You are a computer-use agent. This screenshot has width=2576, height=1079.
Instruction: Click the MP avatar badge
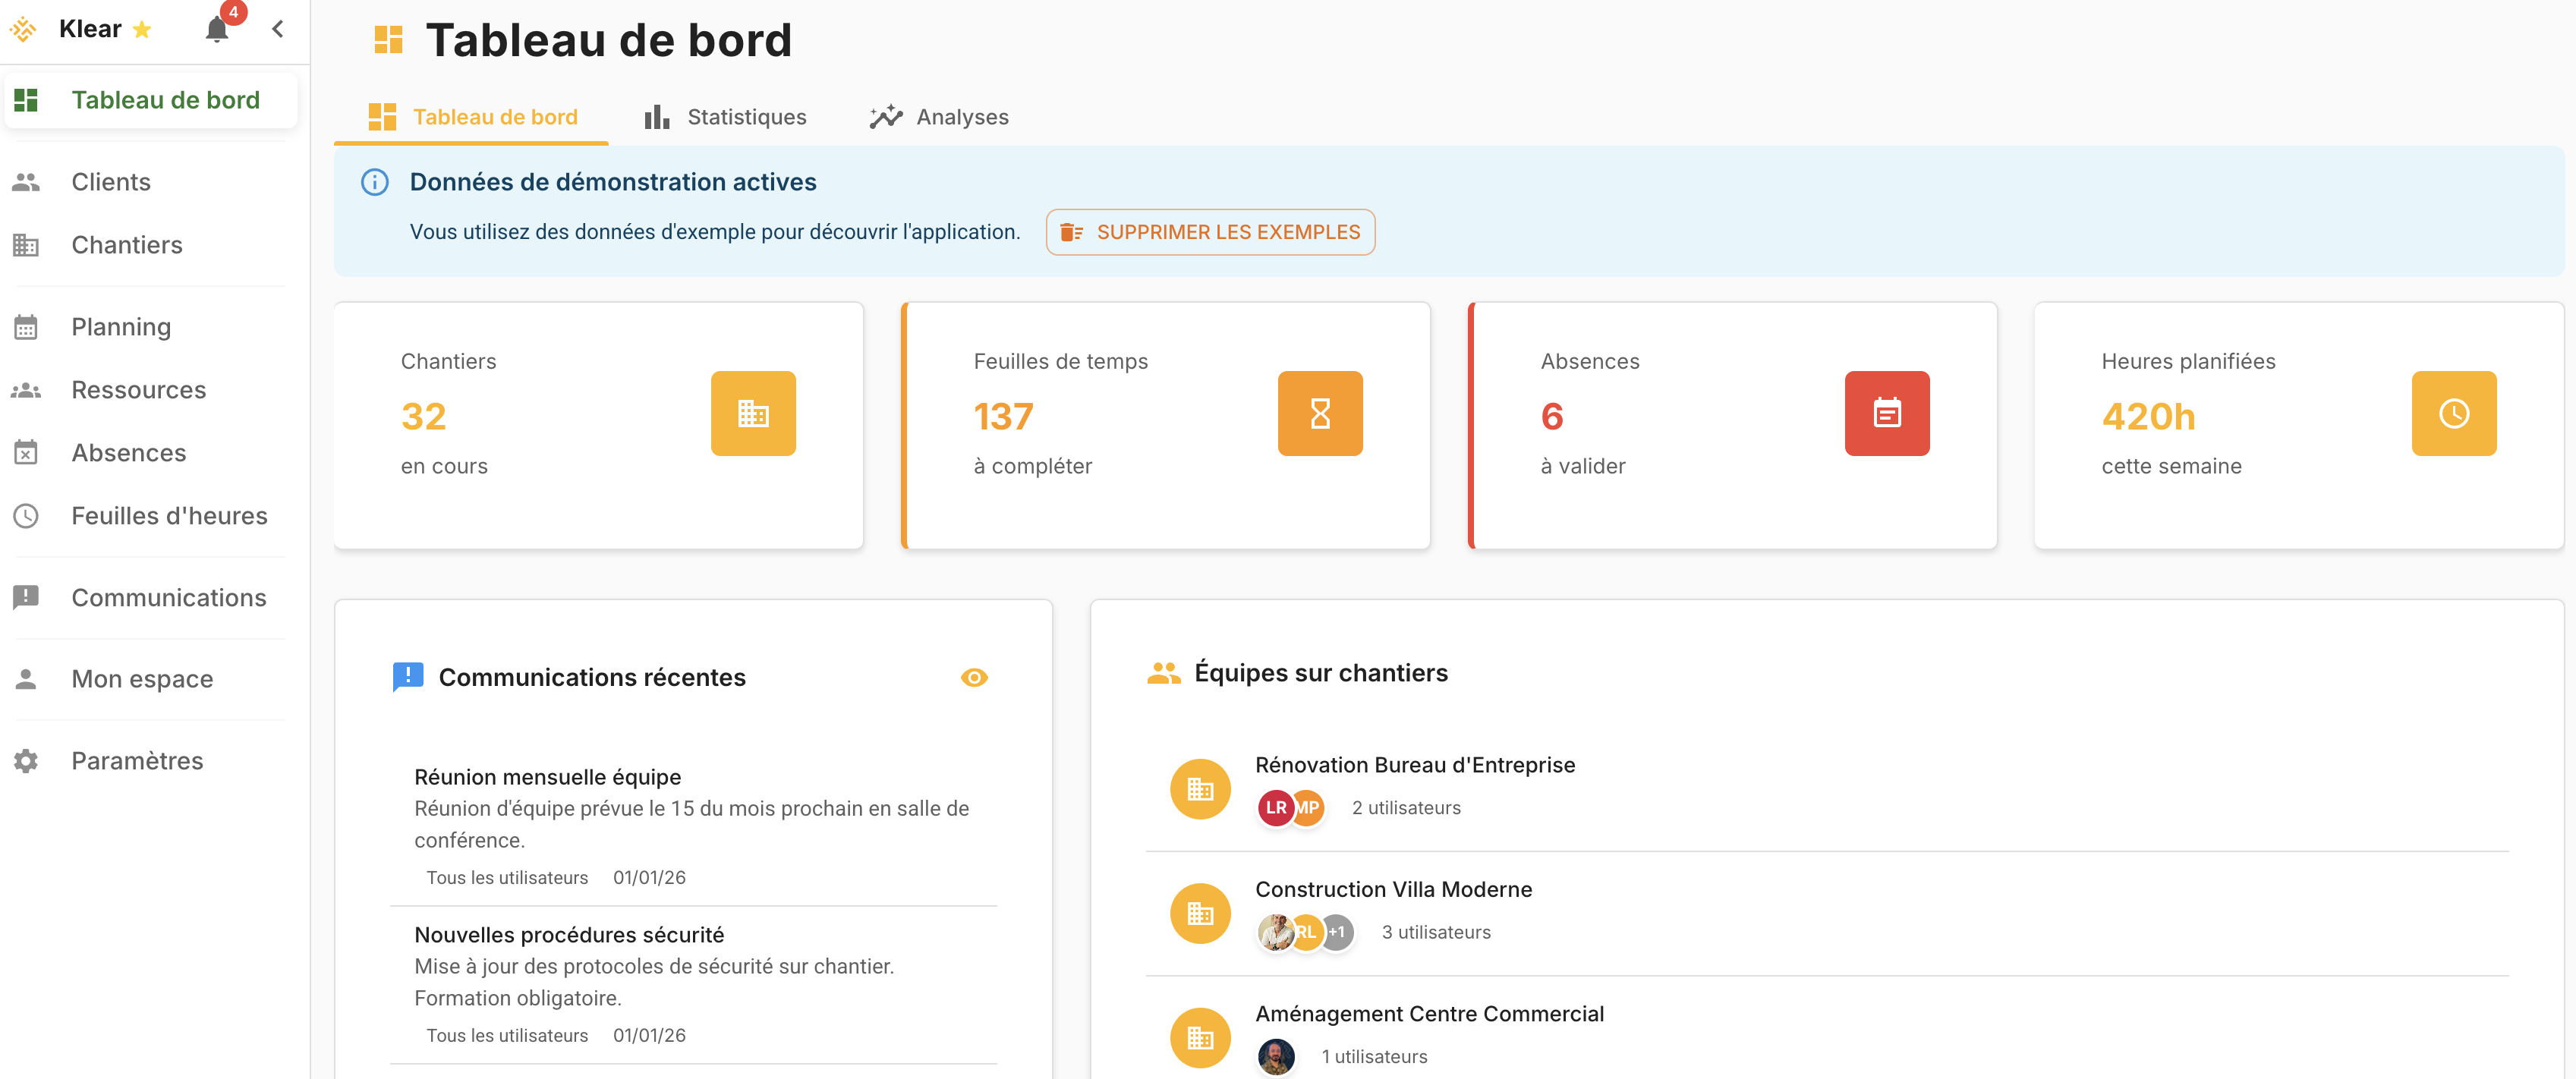[x=1308, y=808]
